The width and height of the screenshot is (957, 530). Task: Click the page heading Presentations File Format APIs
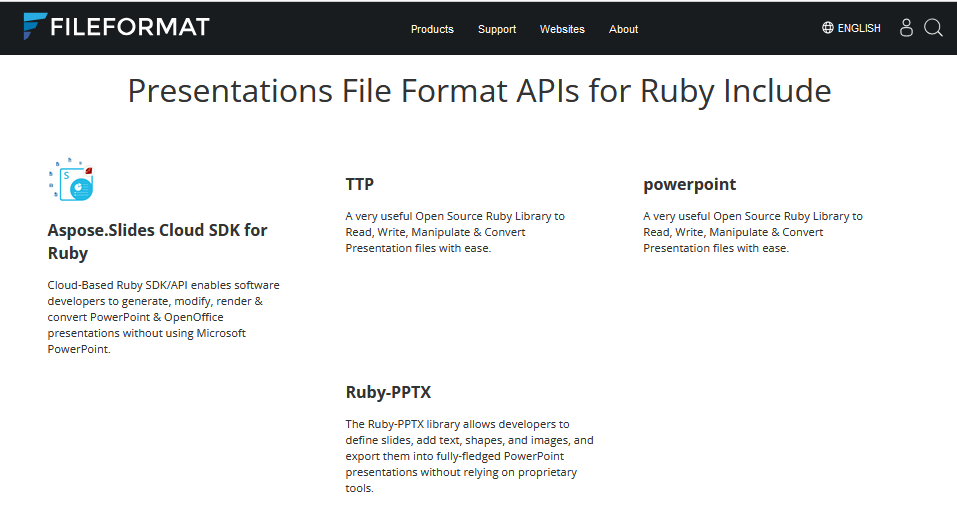479,91
